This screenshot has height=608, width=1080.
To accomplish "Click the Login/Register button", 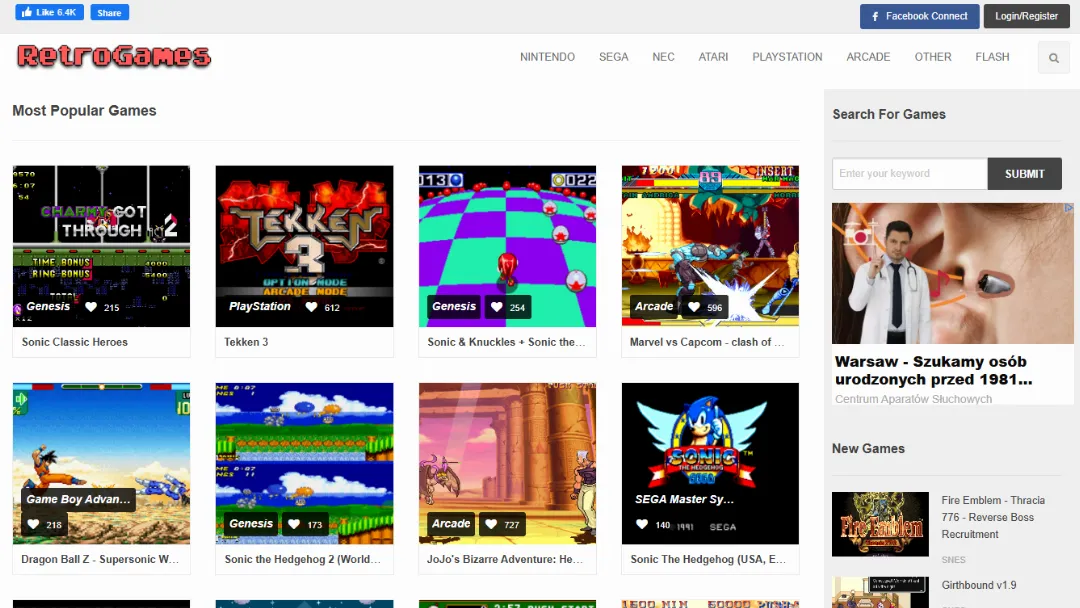I will coord(1026,16).
